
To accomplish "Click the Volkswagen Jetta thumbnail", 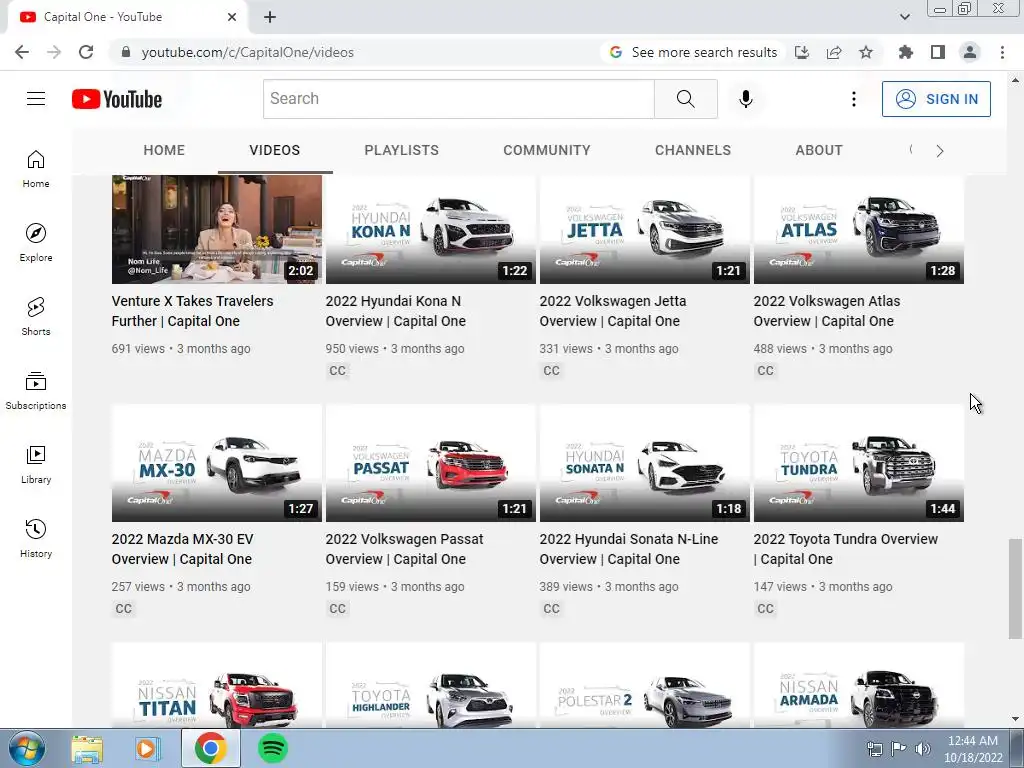I will point(645,229).
